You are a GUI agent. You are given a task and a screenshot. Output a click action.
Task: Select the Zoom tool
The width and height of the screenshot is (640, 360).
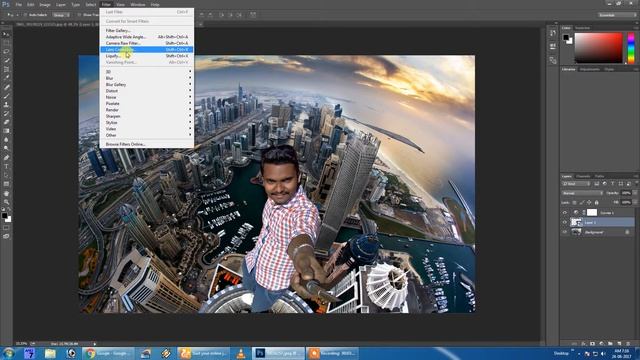[6, 202]
